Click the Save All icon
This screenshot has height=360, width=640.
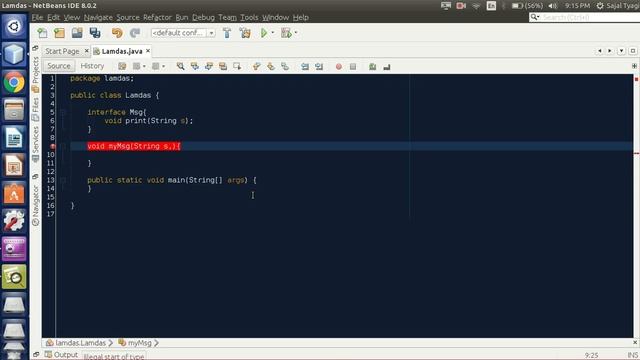pos(95,33)
